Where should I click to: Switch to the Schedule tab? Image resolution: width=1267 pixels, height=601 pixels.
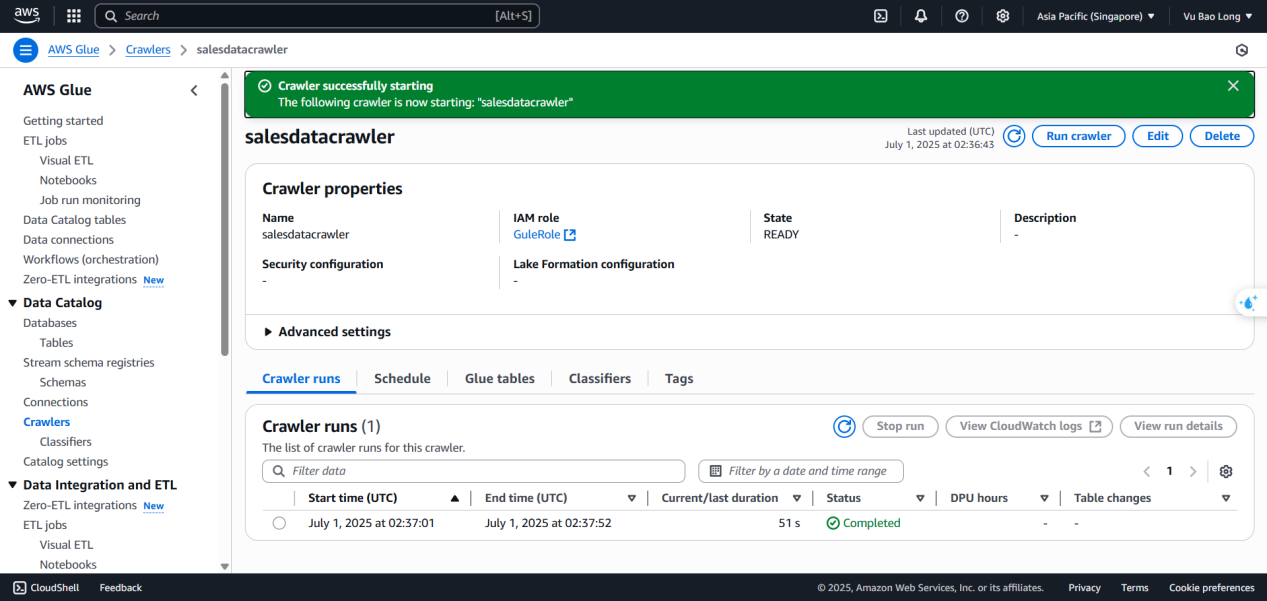point(402,379)
